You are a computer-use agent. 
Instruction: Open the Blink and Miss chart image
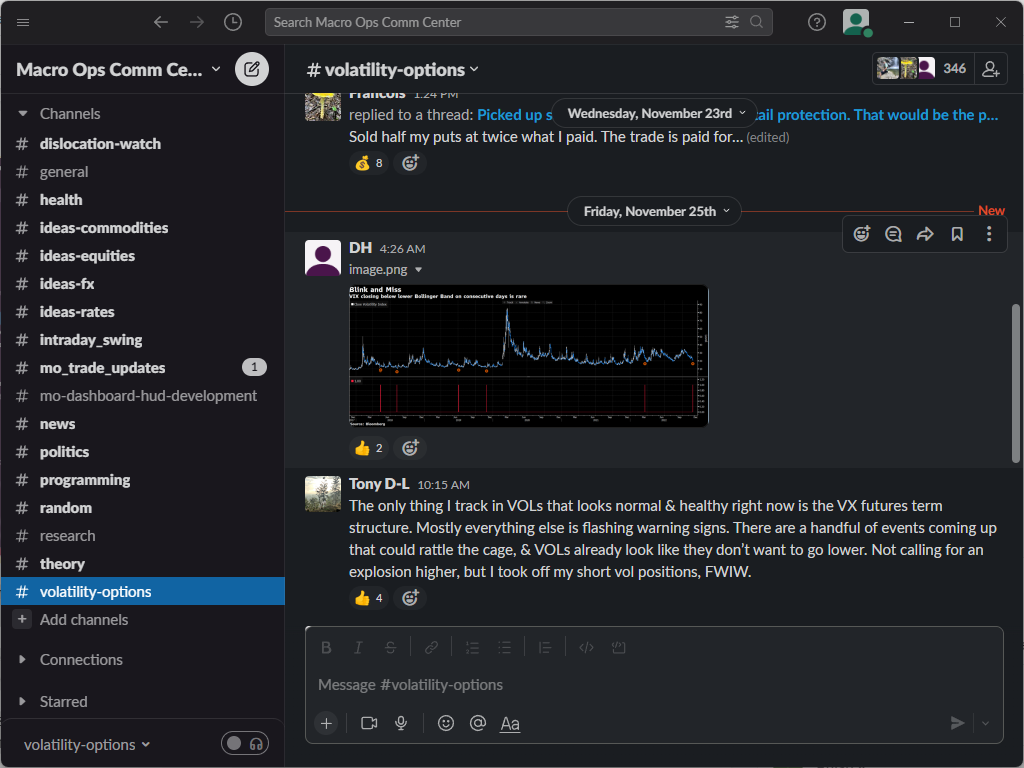[x=528, y=356]
